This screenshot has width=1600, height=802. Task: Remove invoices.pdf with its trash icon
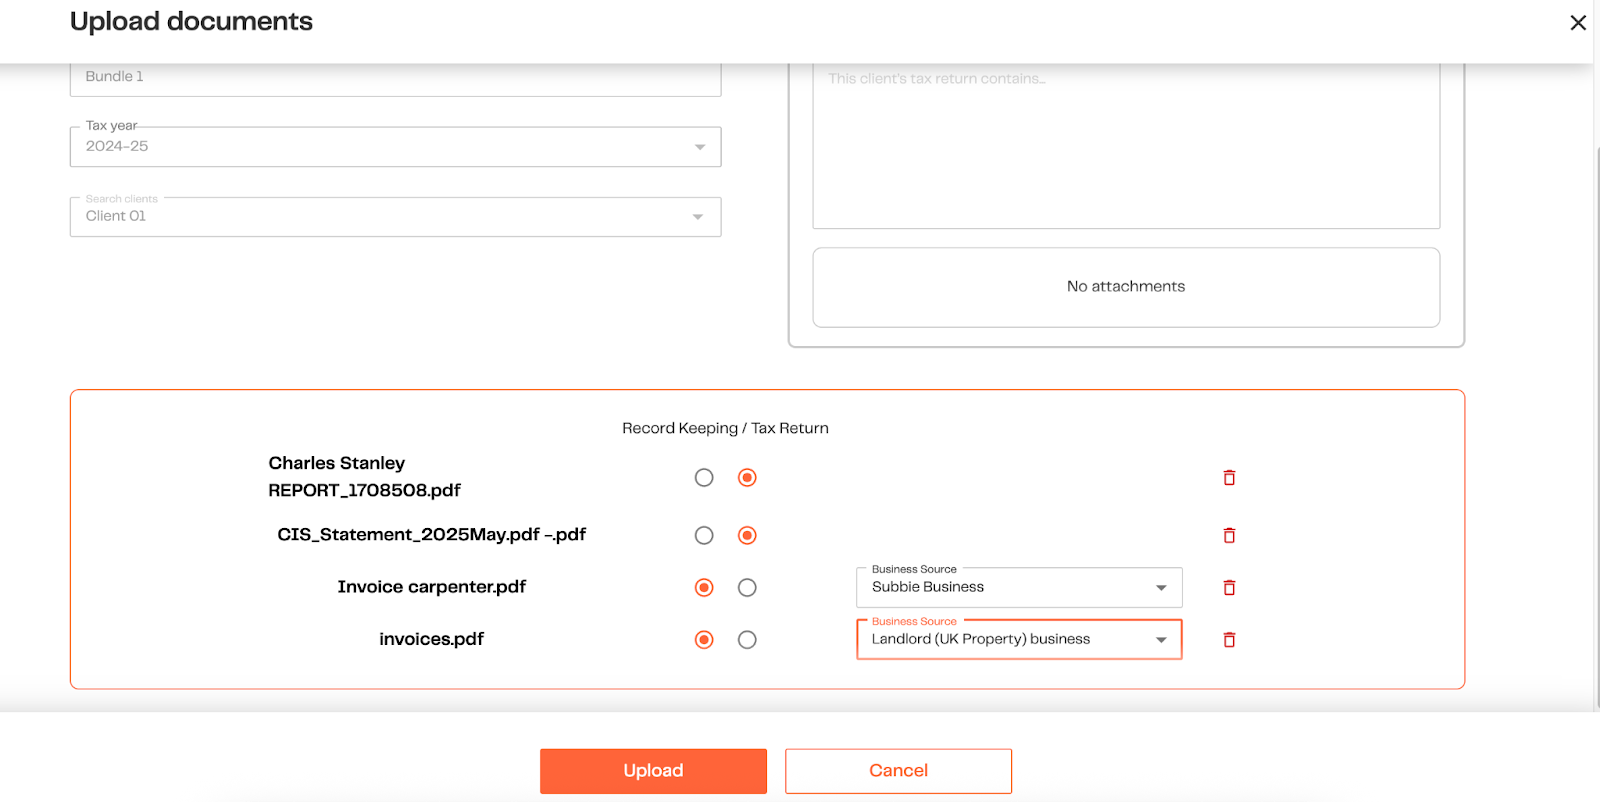pyautogui.click(x=1229, y=640)
